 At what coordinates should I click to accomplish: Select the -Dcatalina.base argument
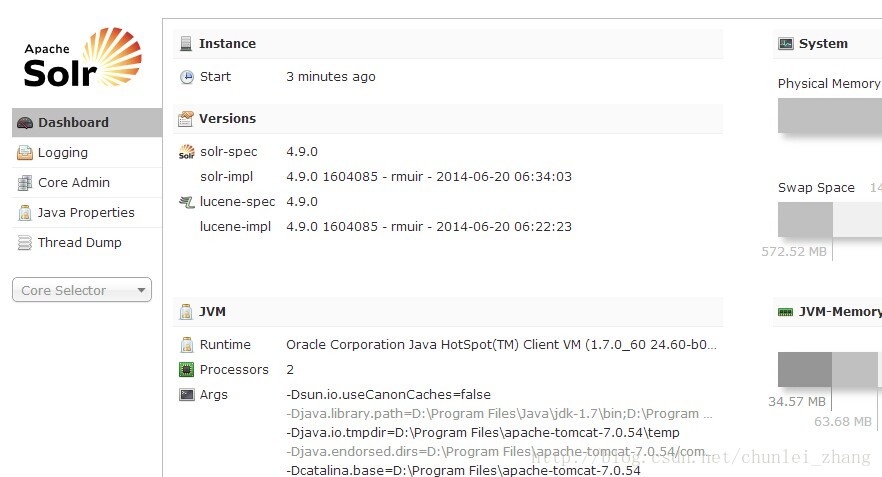pyautogui.click(x=463, y=470)
